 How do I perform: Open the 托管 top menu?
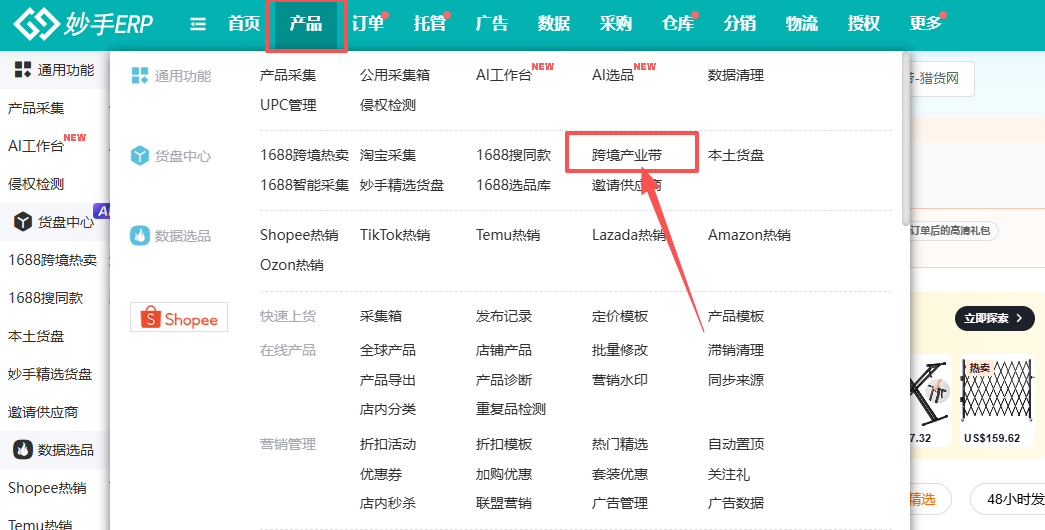pos(430,23)
